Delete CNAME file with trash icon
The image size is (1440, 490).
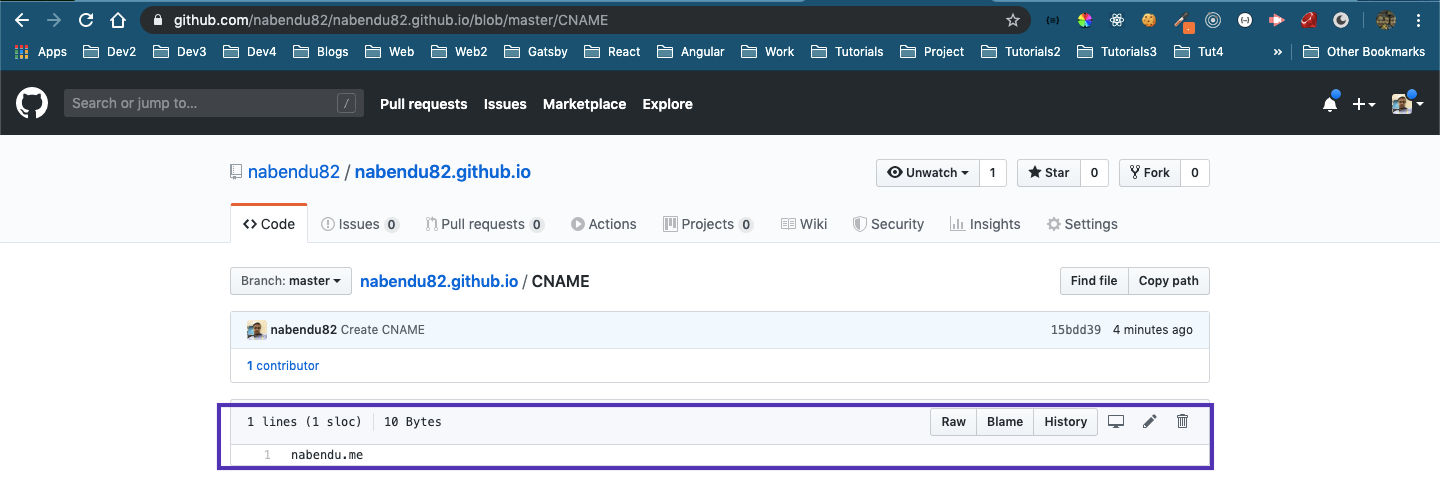pyautogui.click(x=1182, y=421)
